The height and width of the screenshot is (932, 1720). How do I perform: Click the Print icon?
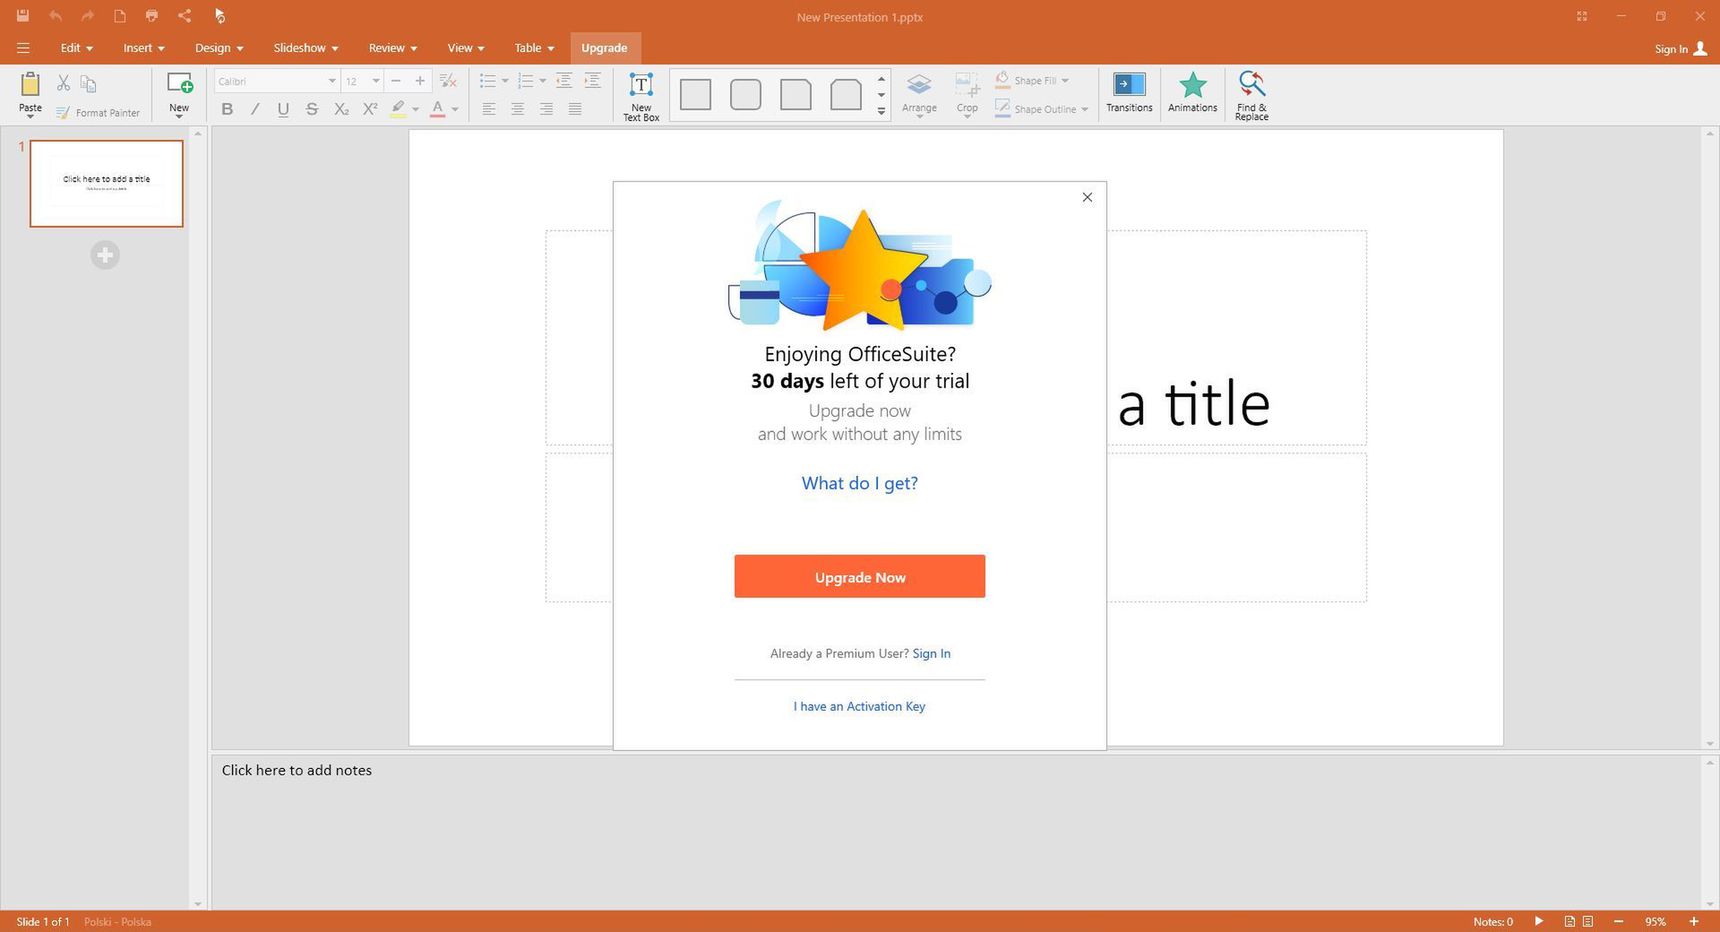click(x=151, y=16)
